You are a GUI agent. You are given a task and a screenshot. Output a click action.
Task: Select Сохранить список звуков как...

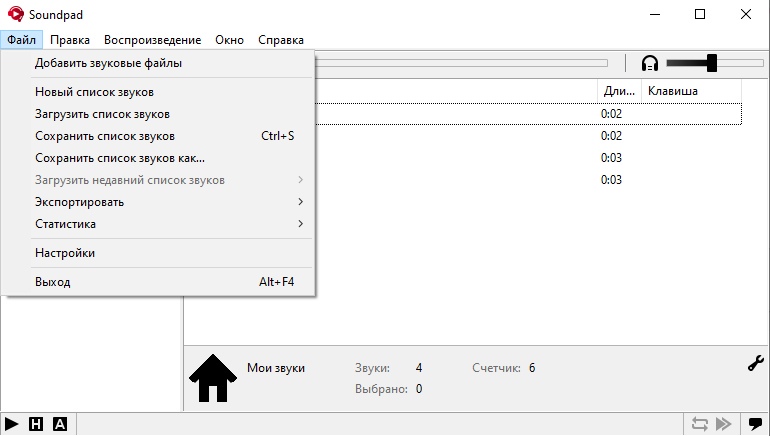coord(158,158)
